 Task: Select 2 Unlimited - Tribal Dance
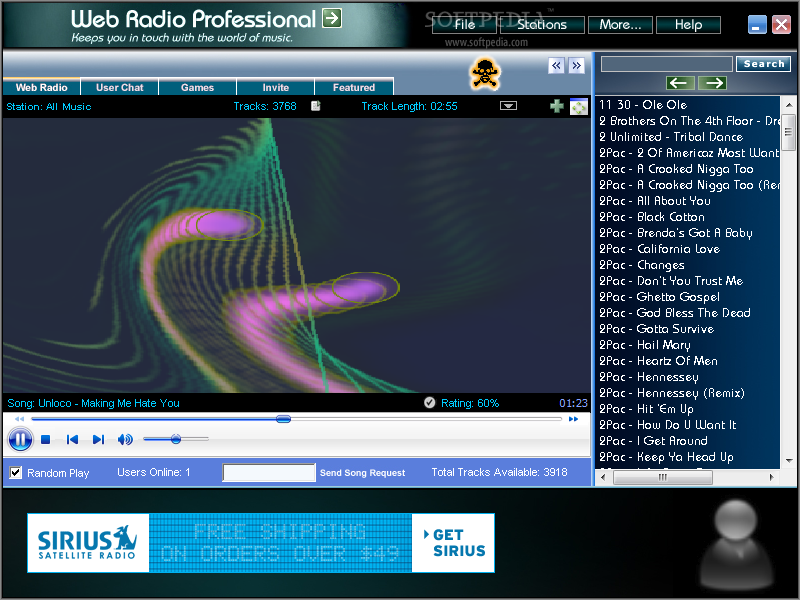coord(671,137)
